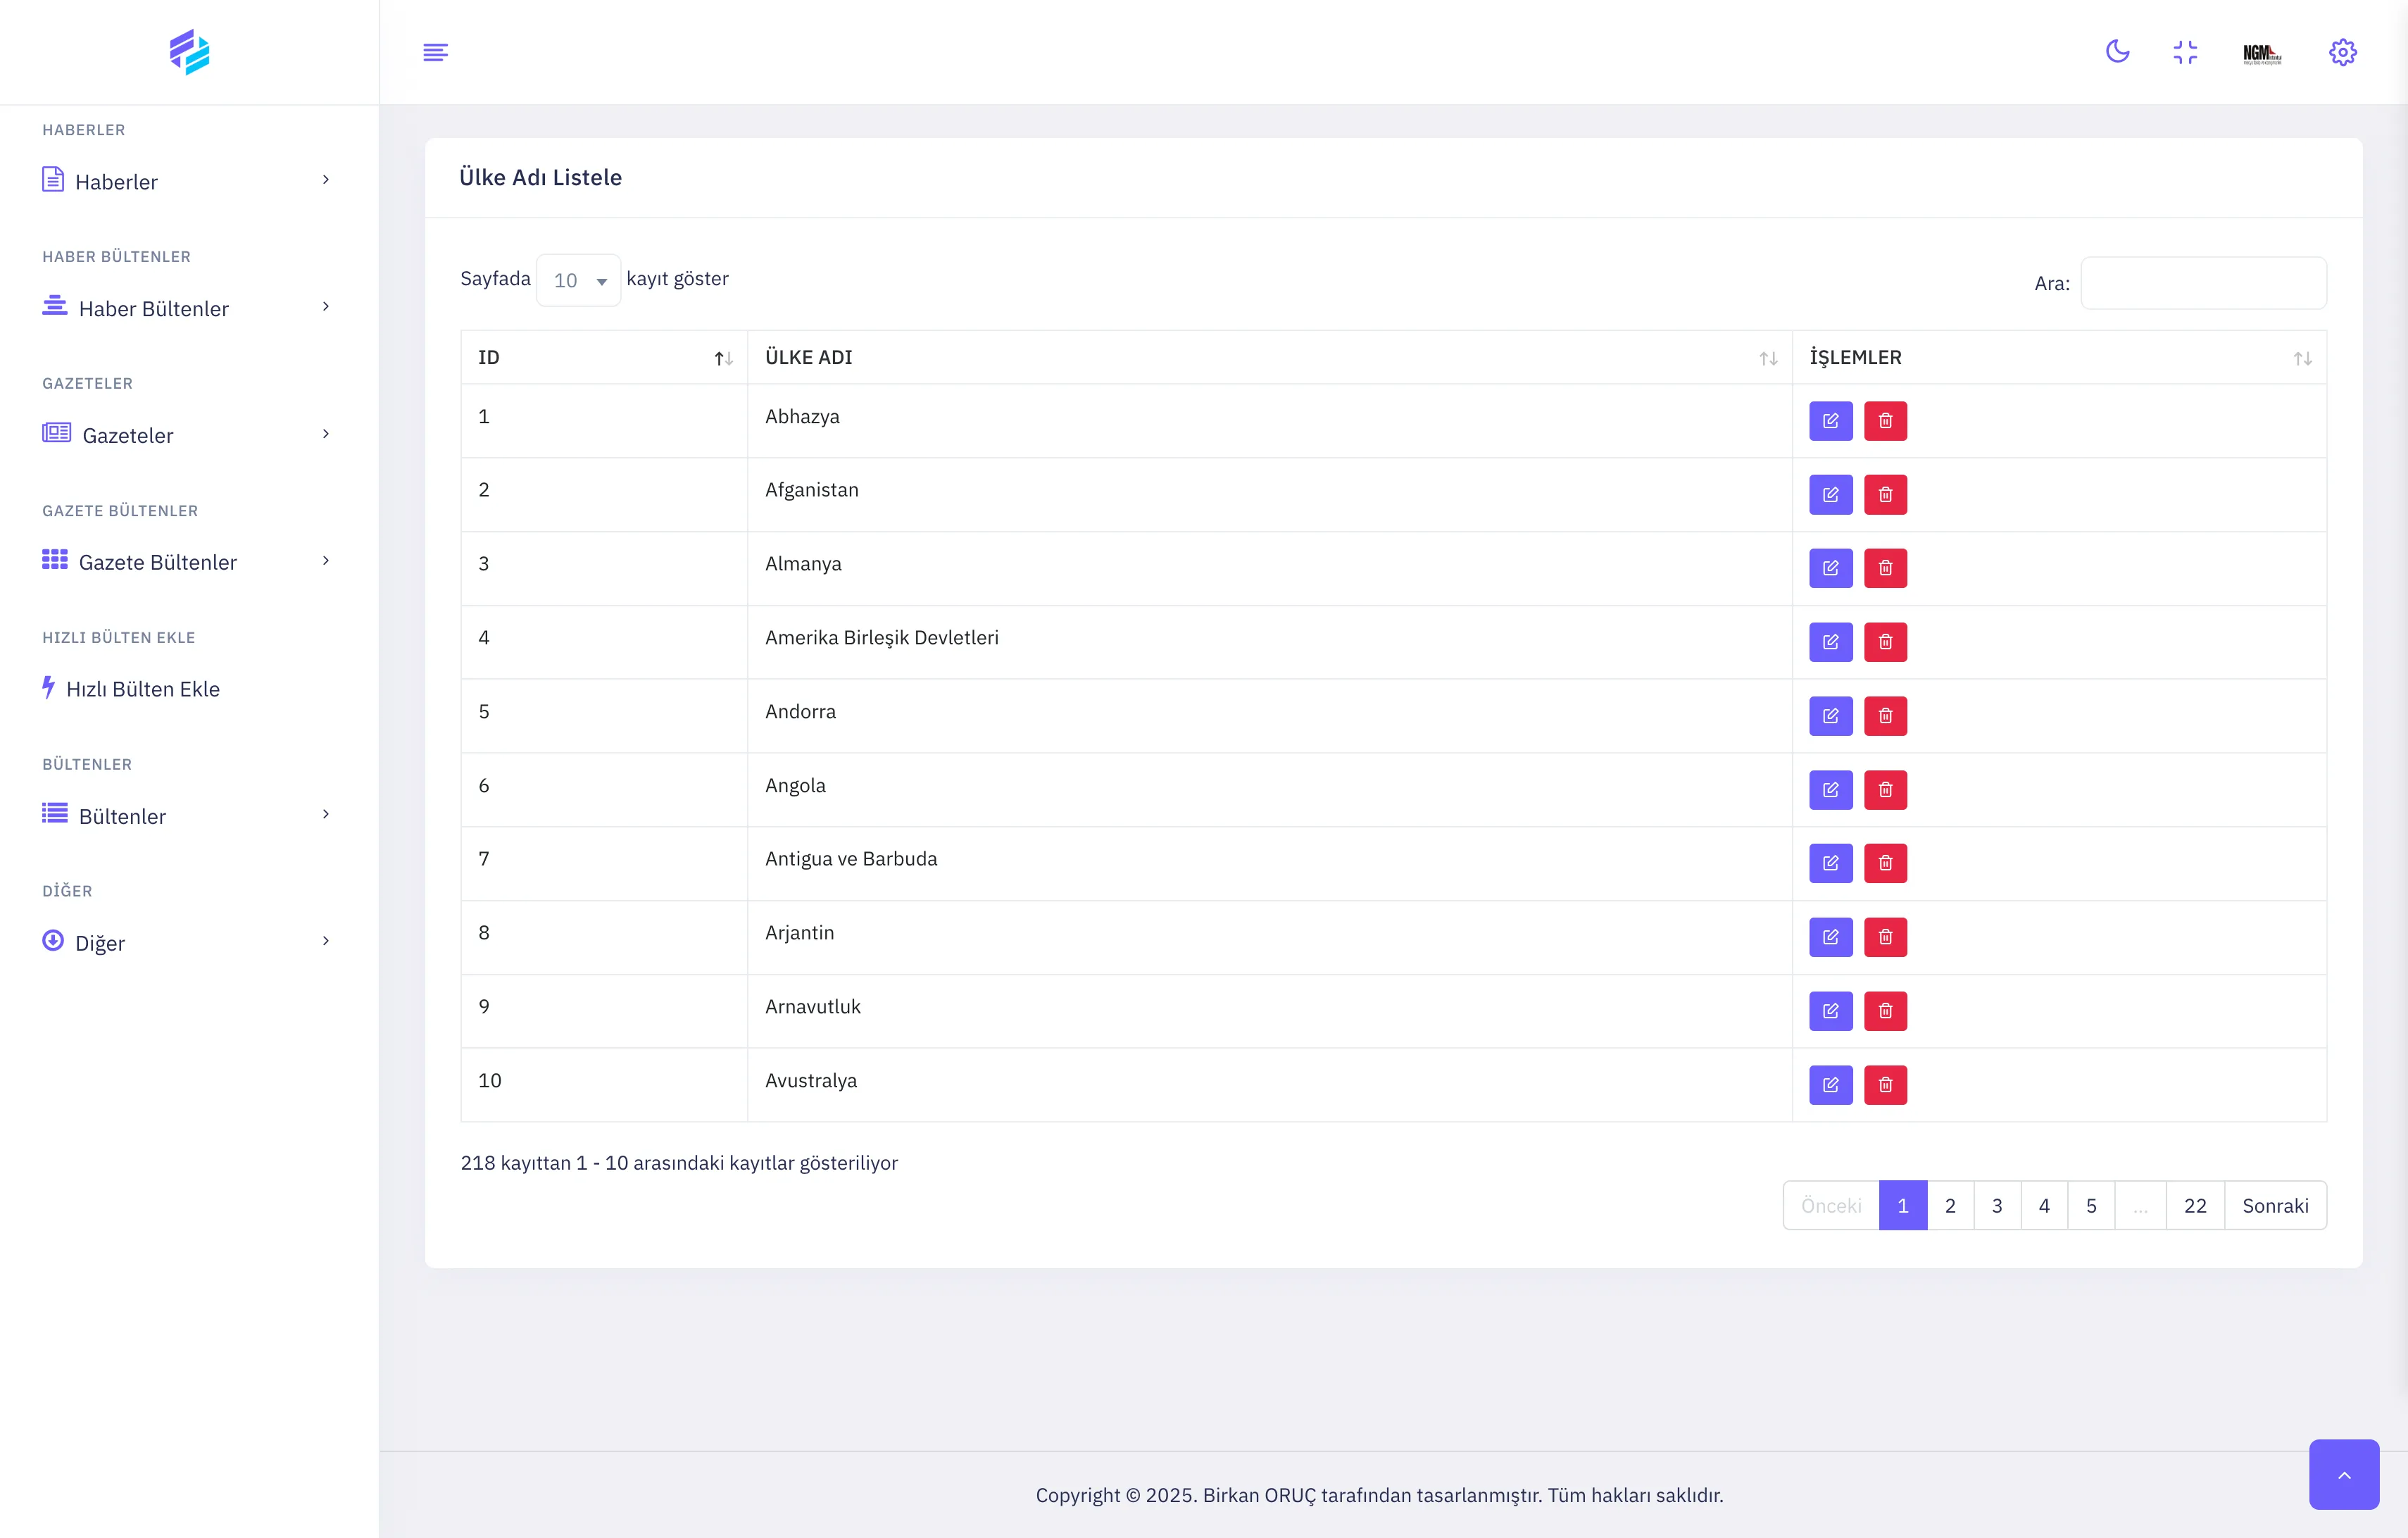Exit fullscreen using the collapse icon
Image resolution: width=2408 pixels, height=1538 pixels.
tap(2185, 52)
